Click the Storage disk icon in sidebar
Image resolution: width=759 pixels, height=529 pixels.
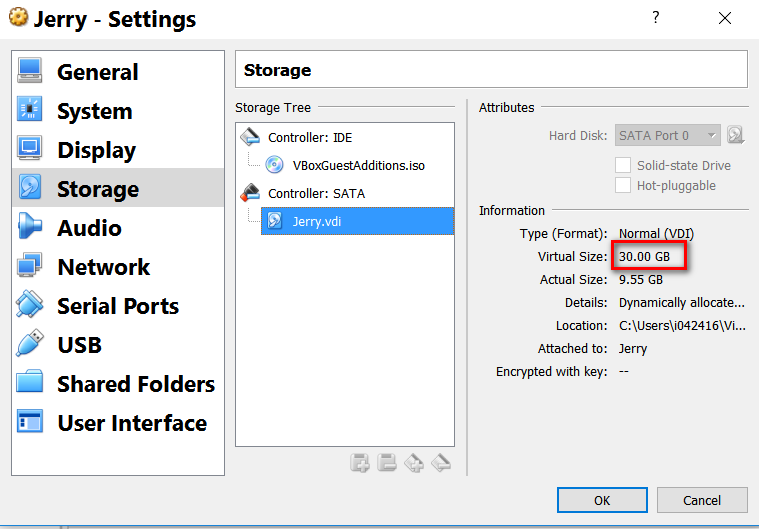(x=30, y=187)
